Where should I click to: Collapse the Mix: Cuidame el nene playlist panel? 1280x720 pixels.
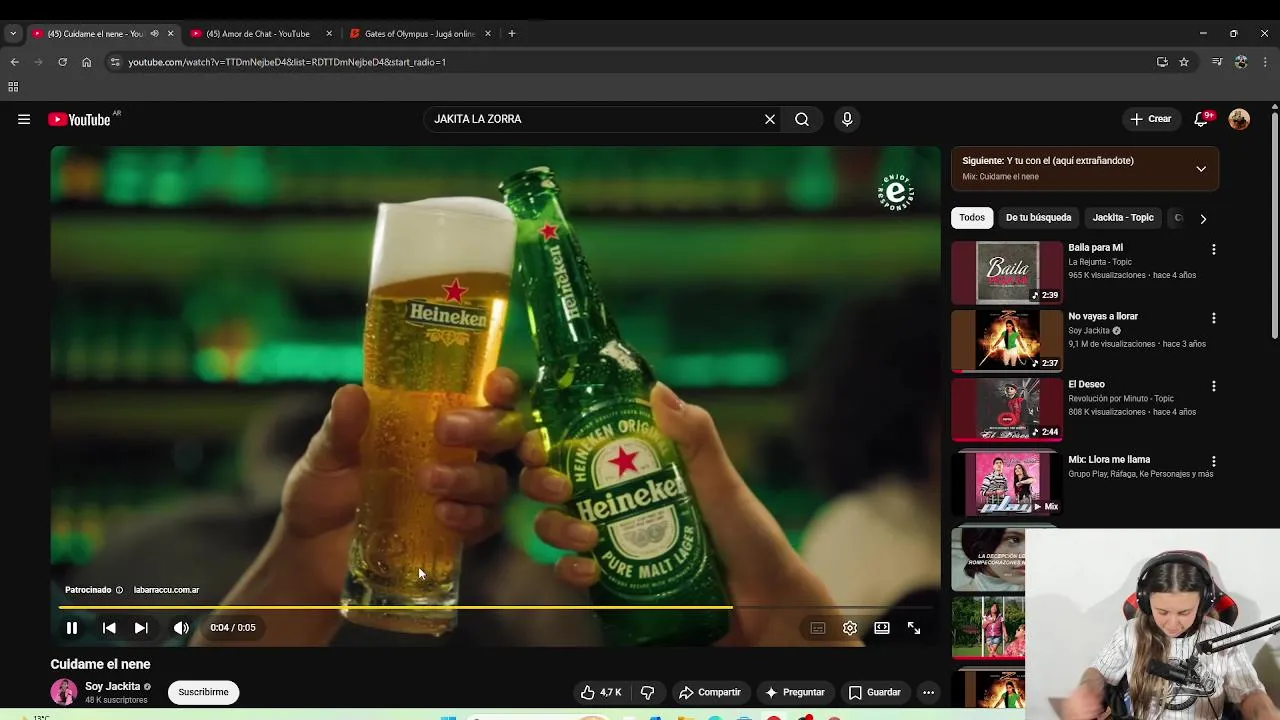click(1201, 168)
